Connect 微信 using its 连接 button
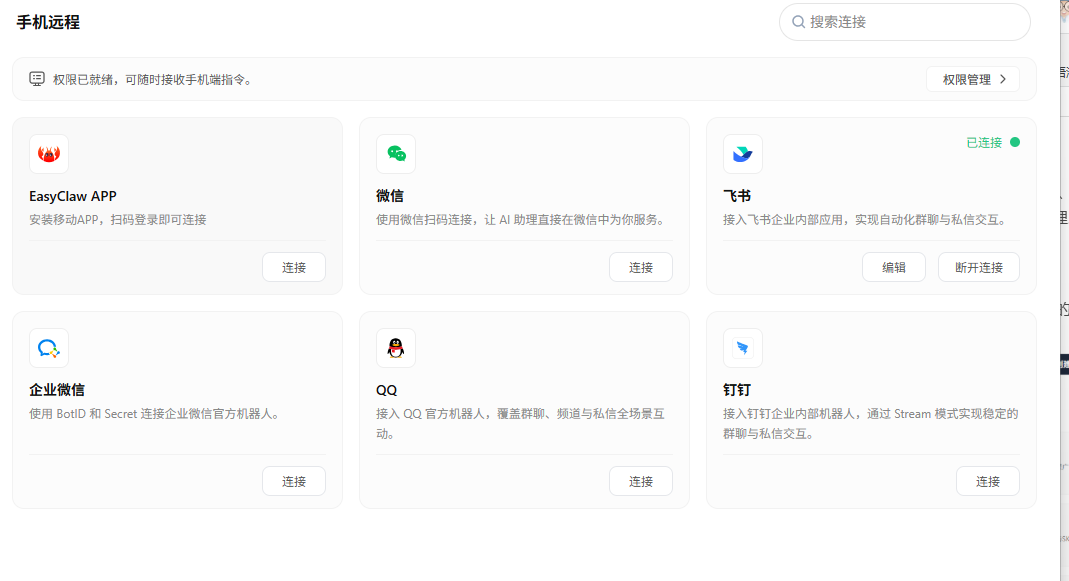Image resolution: width=1069 pixels, height=581 pixels. pos(641,267)
